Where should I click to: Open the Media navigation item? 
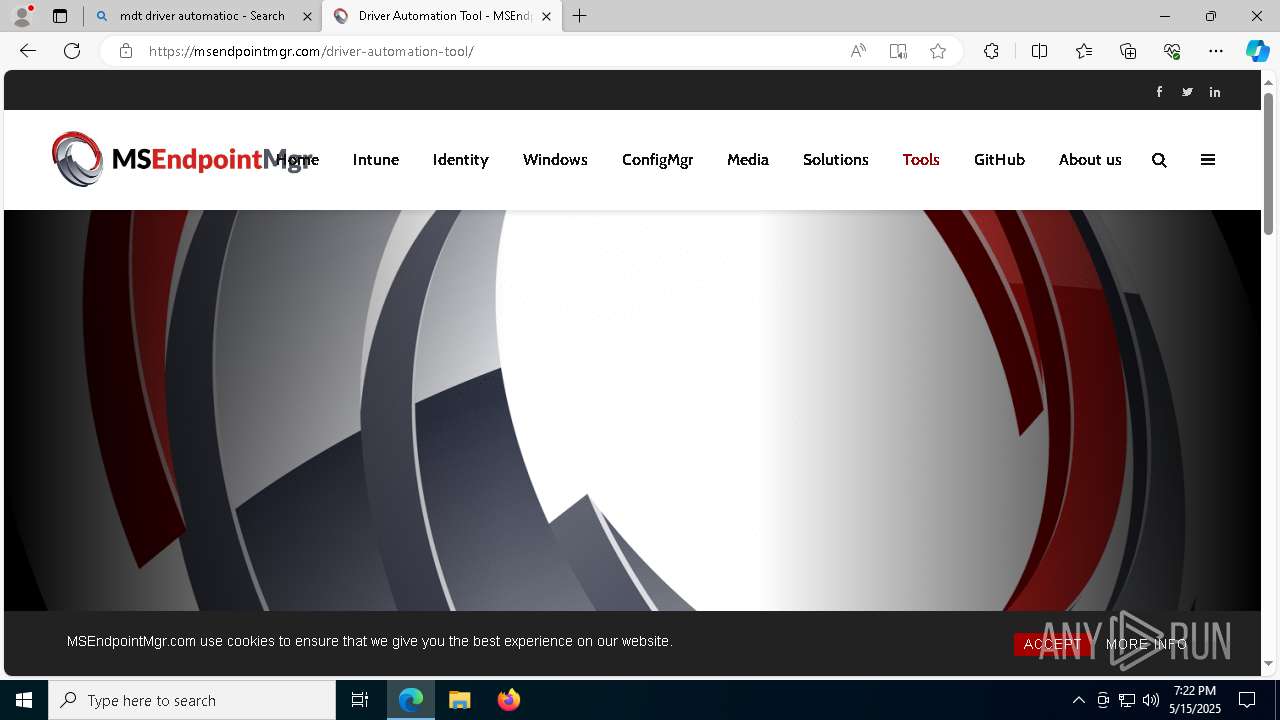coord(748,160)
